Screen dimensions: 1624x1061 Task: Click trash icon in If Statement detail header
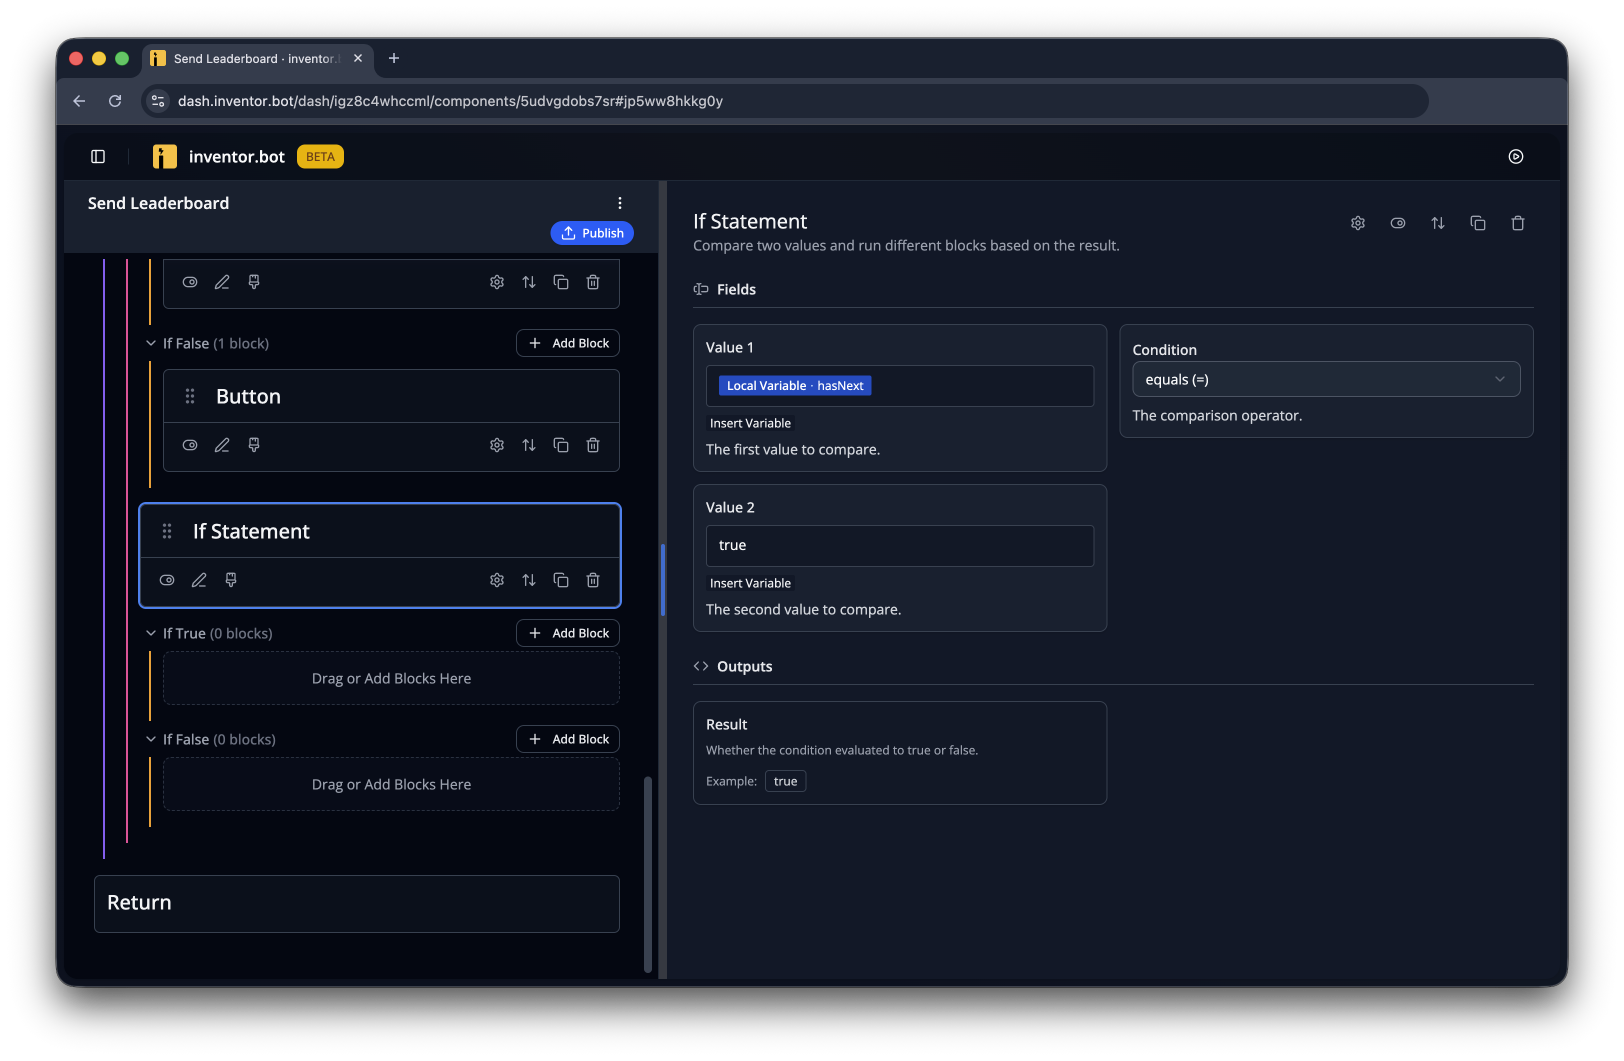coord(1518,223)
